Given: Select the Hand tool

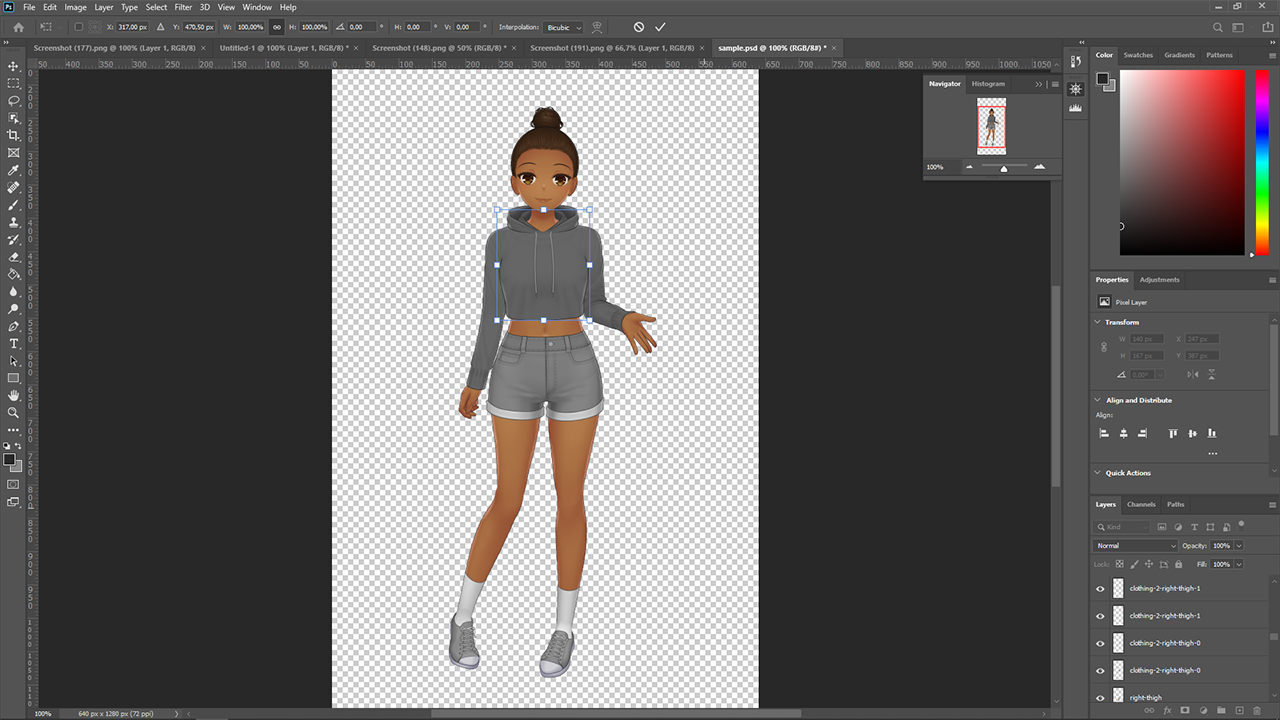Looking at the screenshot, I should tap(14, 395).
